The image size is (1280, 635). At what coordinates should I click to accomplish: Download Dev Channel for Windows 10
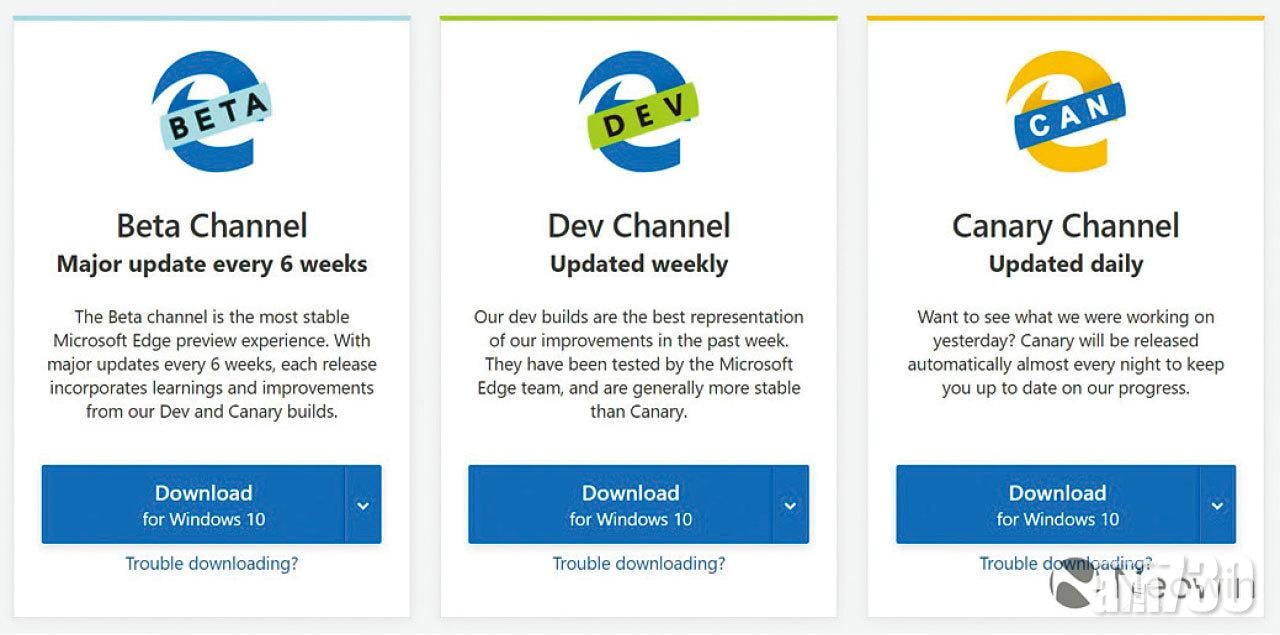click(x=621, y=505)
